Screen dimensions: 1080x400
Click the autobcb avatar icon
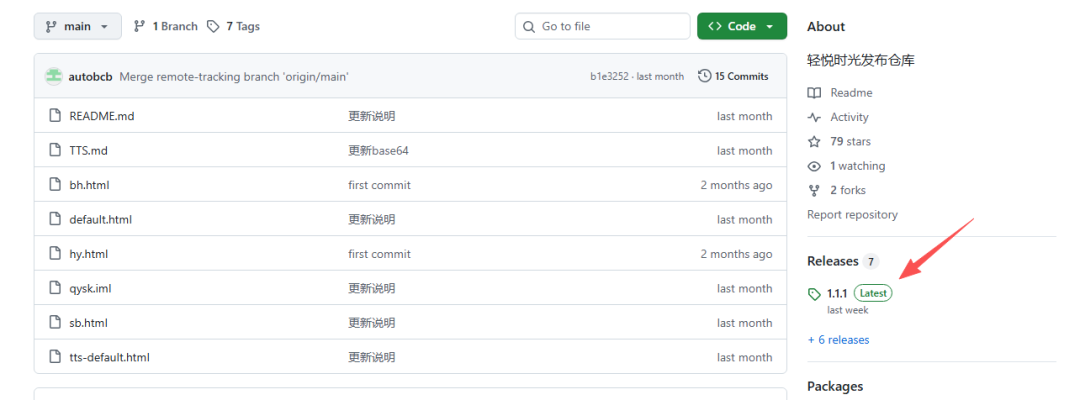point(54,76)
